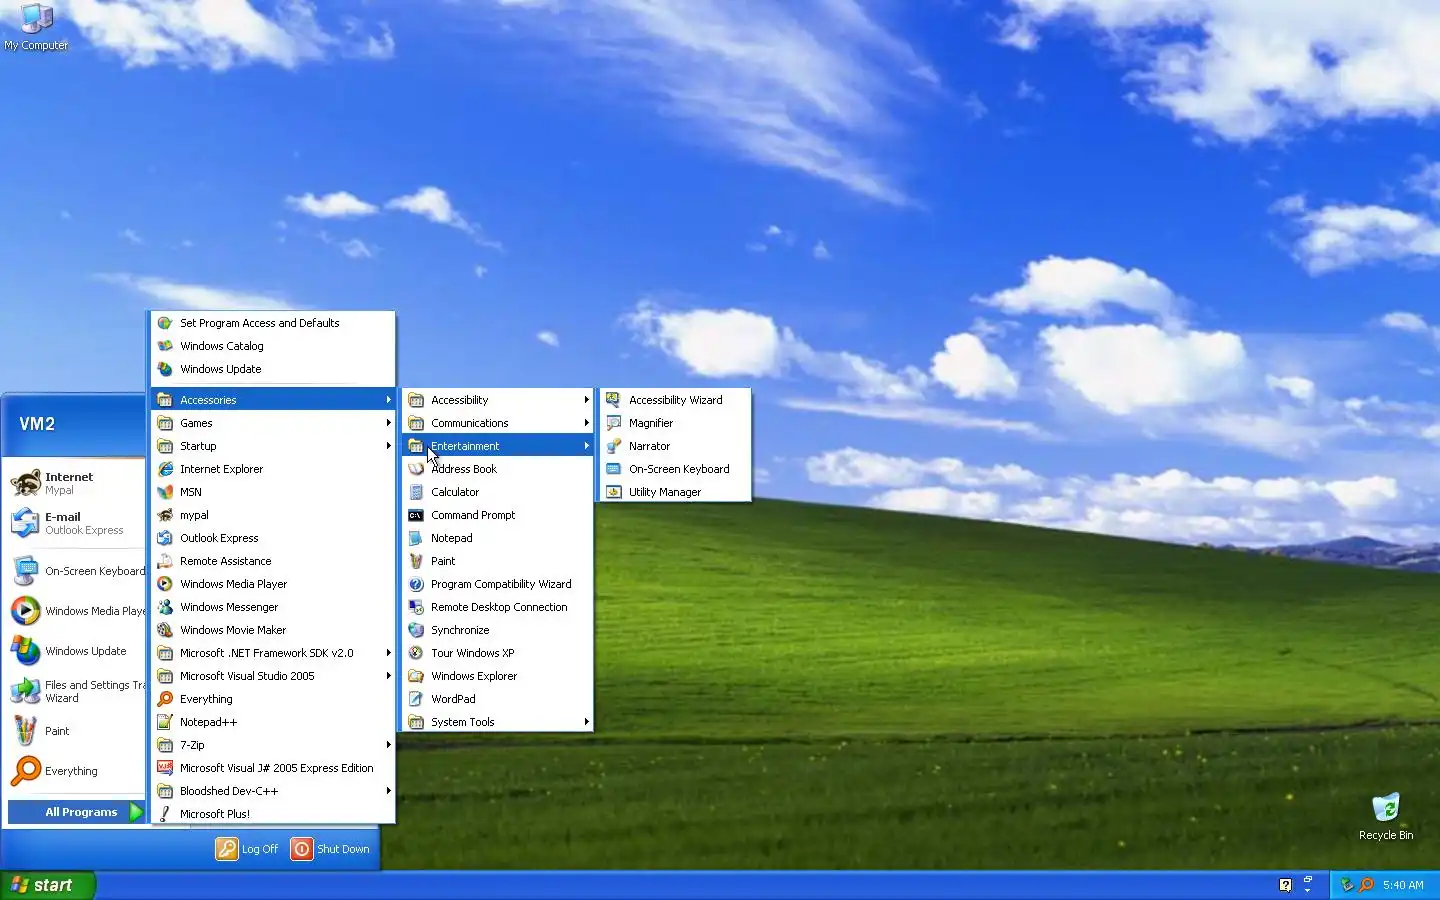Launch Magnifier
This screenshot has width=1440, height=900.
coord(675,423)
